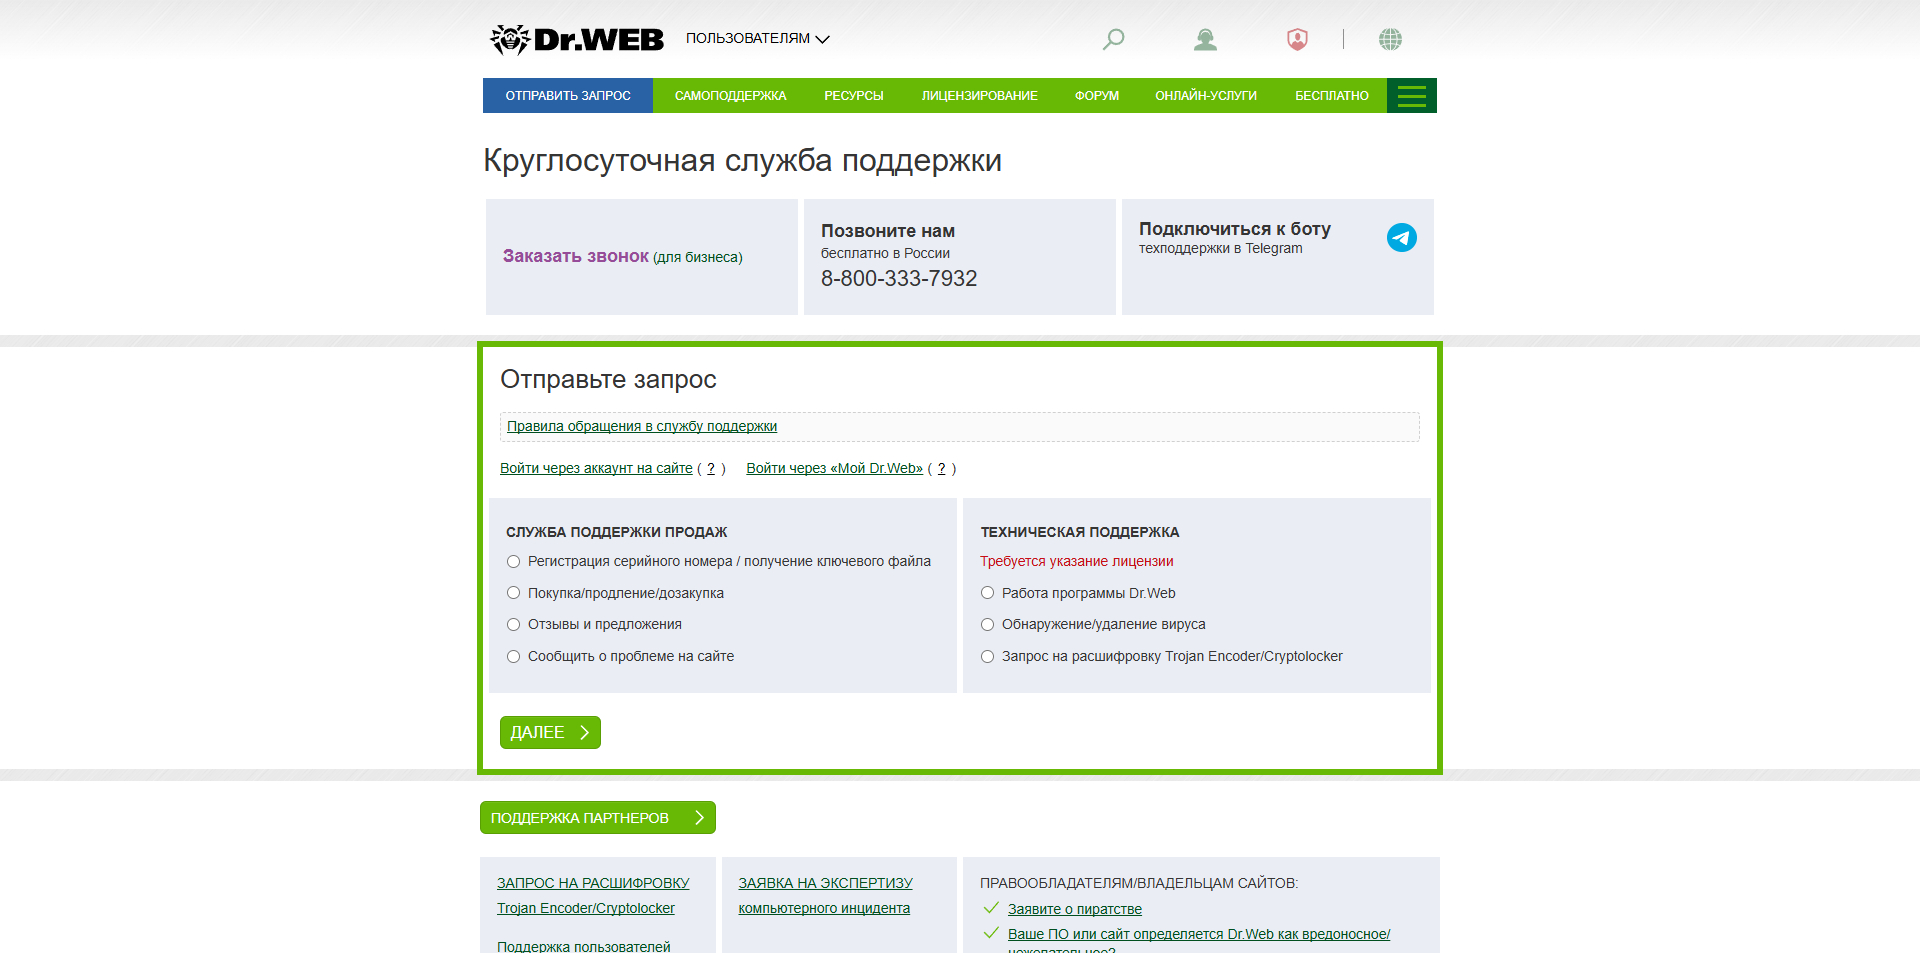Image resolution: width=1920 pixels, height=953 pixels.
Task: Click the globe language icon
Action: pyautogui.click(x=1391, y=39)
